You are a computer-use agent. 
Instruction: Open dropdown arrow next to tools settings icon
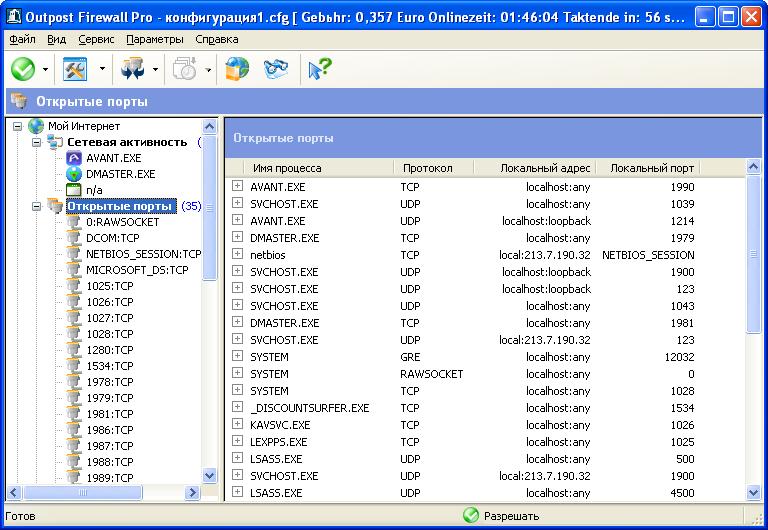coord(102,69)
